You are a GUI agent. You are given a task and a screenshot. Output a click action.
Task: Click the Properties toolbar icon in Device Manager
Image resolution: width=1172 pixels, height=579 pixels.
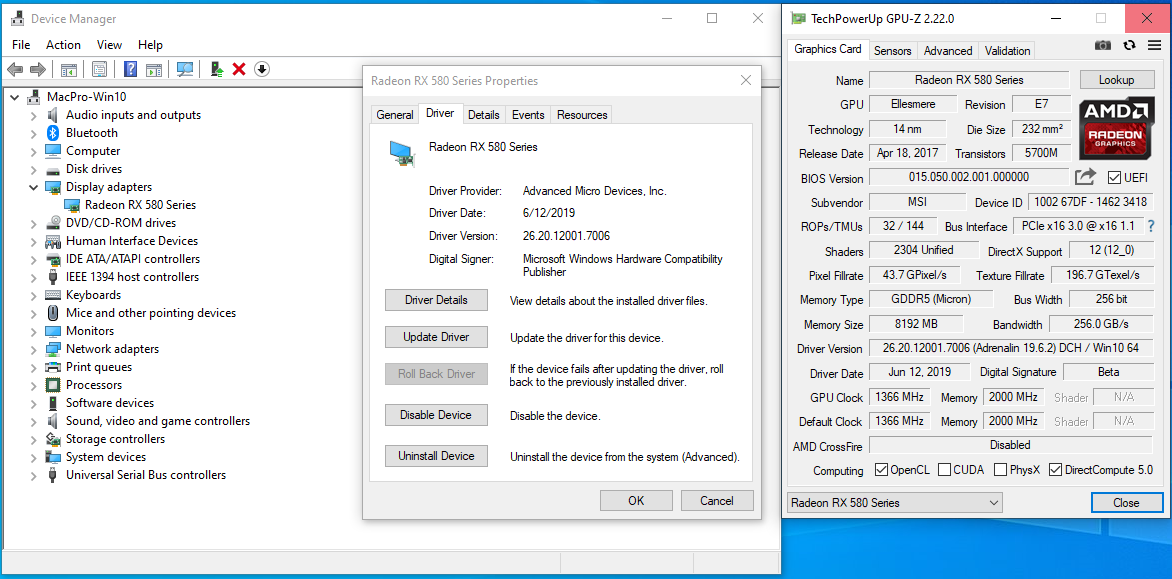pos(99,69)
